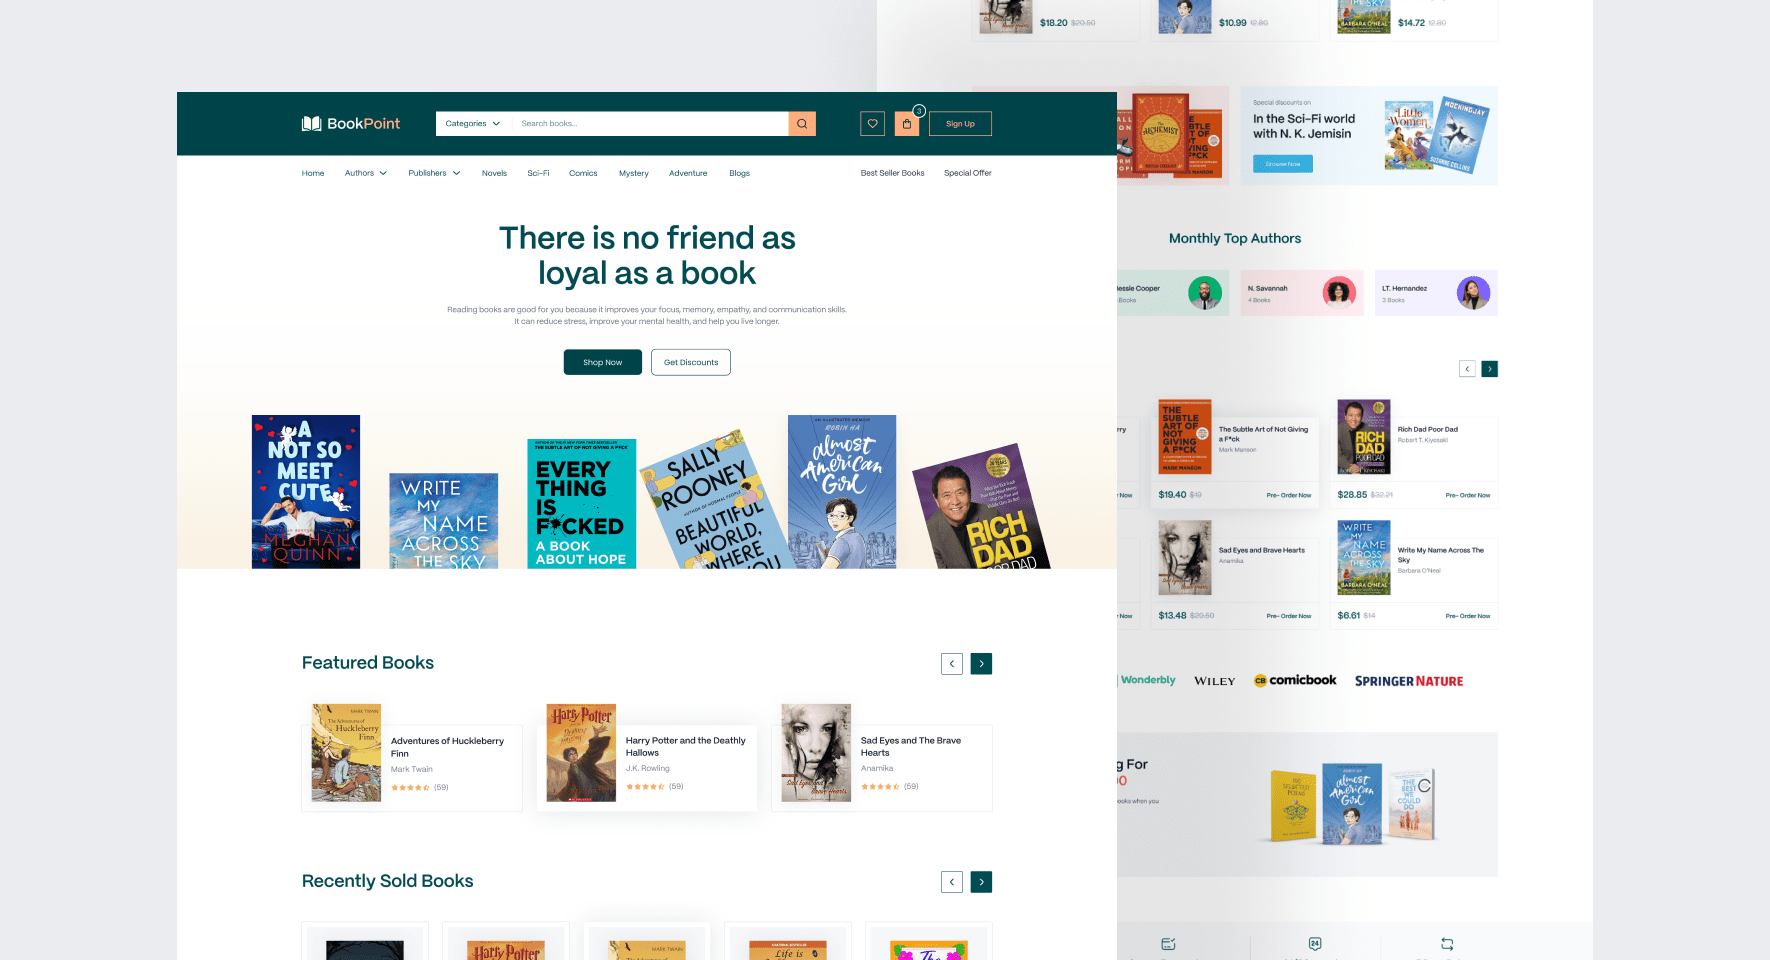Click the $19.40 price text

(1172, 495)
